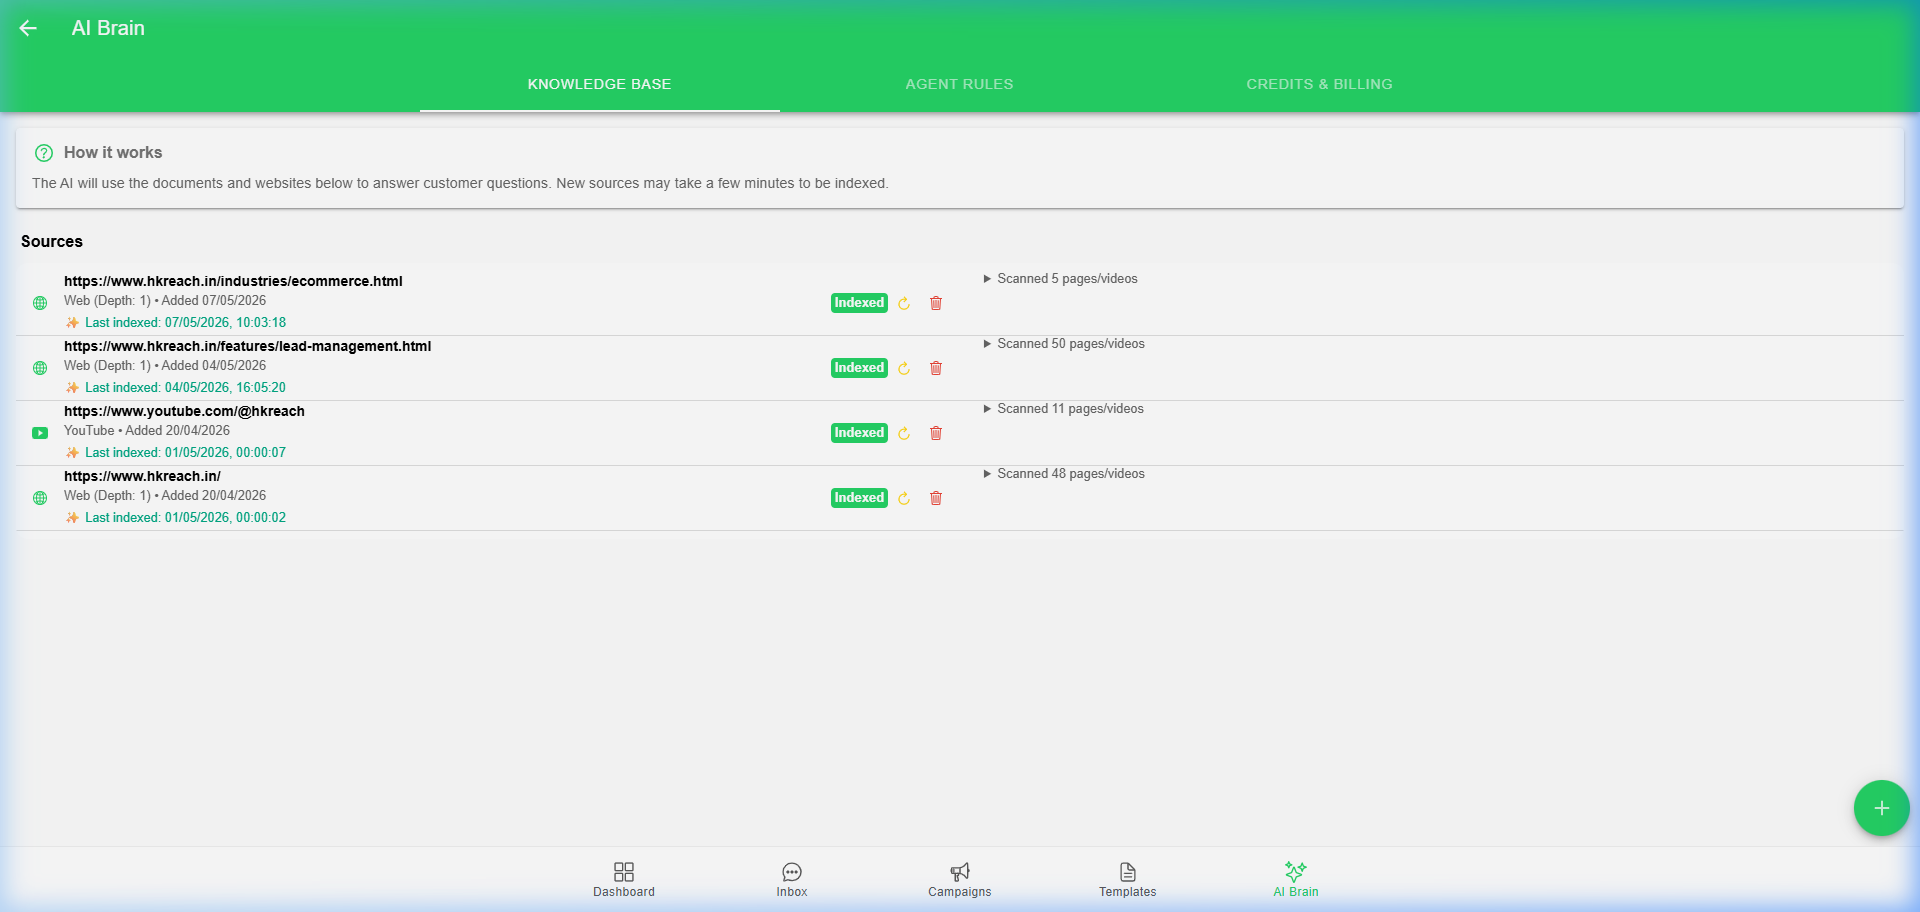Screen dimensions: 1920x912
Task: Expand Scanned 5 pages/videos details
Action: [1061, 279]
